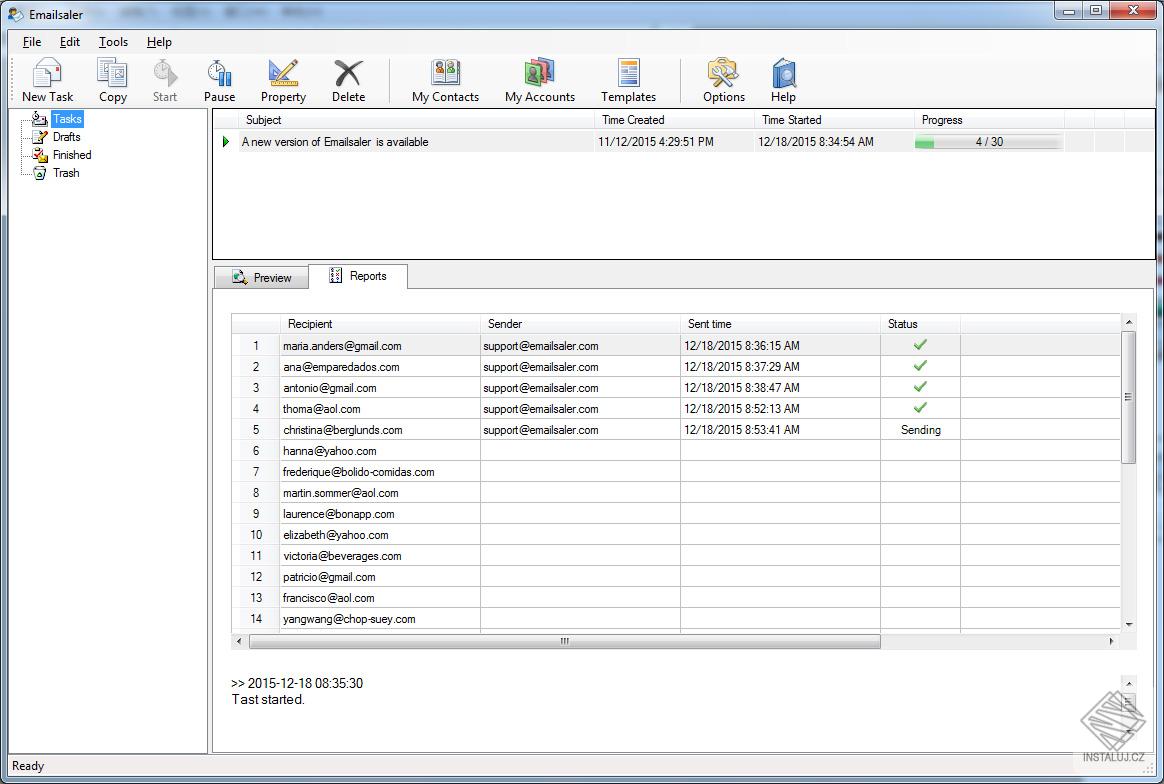Viewport: 1164px width, 784px height.
Task: Click the Status column header
Action: (x=921, y=324)
